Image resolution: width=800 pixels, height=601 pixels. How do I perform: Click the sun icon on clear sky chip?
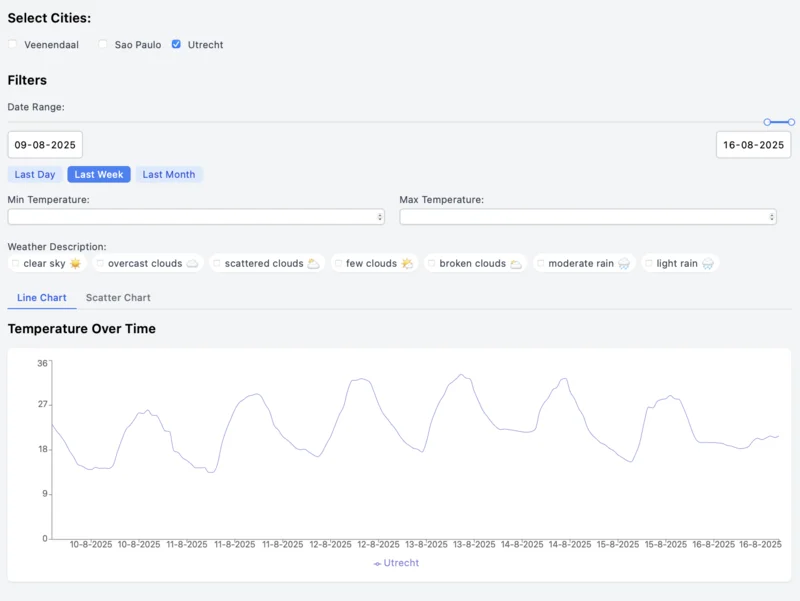pos(75,264)
